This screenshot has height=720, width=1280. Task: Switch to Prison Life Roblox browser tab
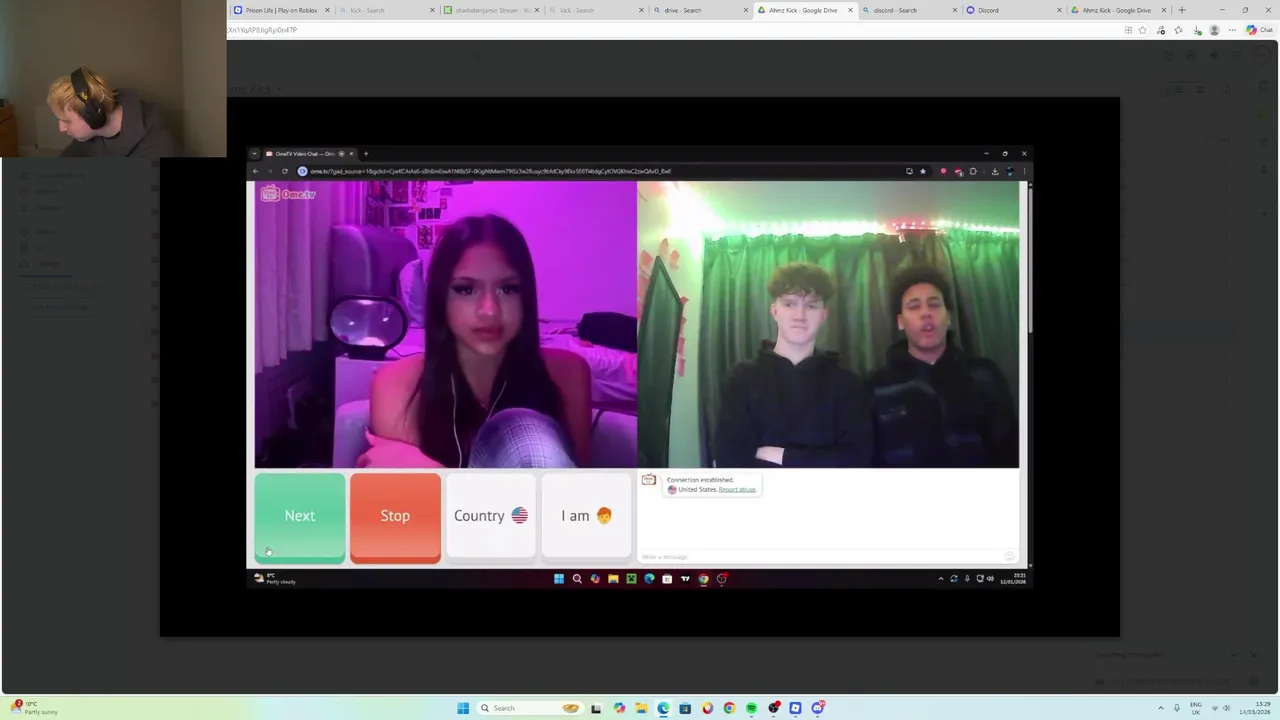(280, 10)
